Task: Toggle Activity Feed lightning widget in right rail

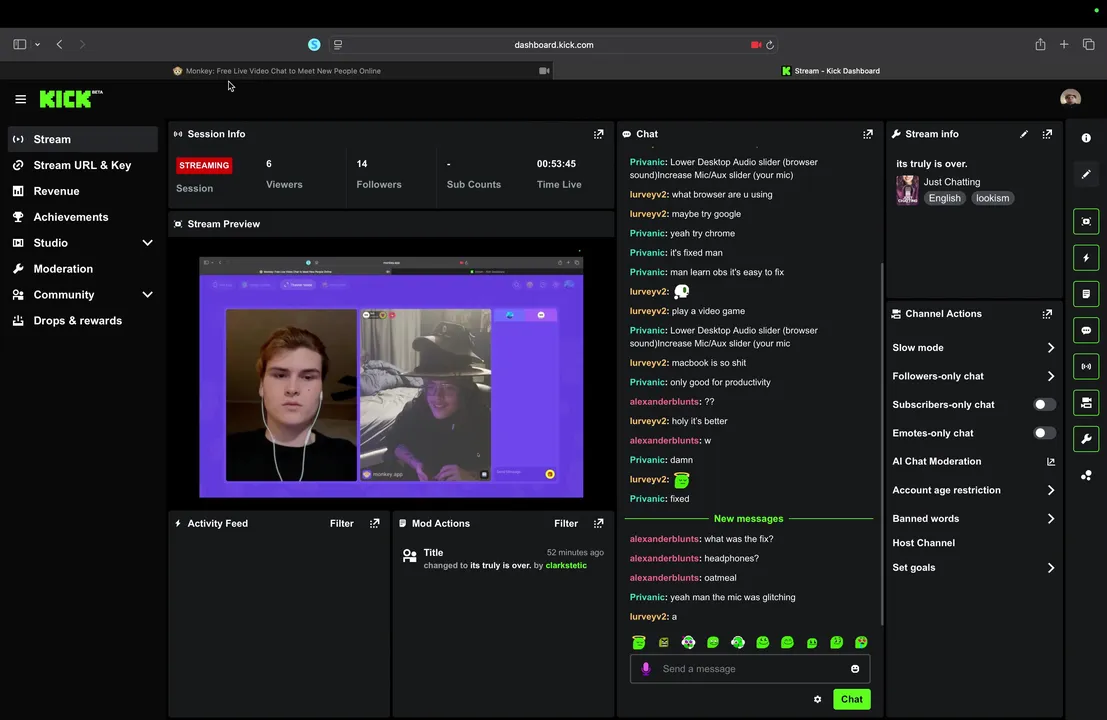Action: pos(1086,258)
